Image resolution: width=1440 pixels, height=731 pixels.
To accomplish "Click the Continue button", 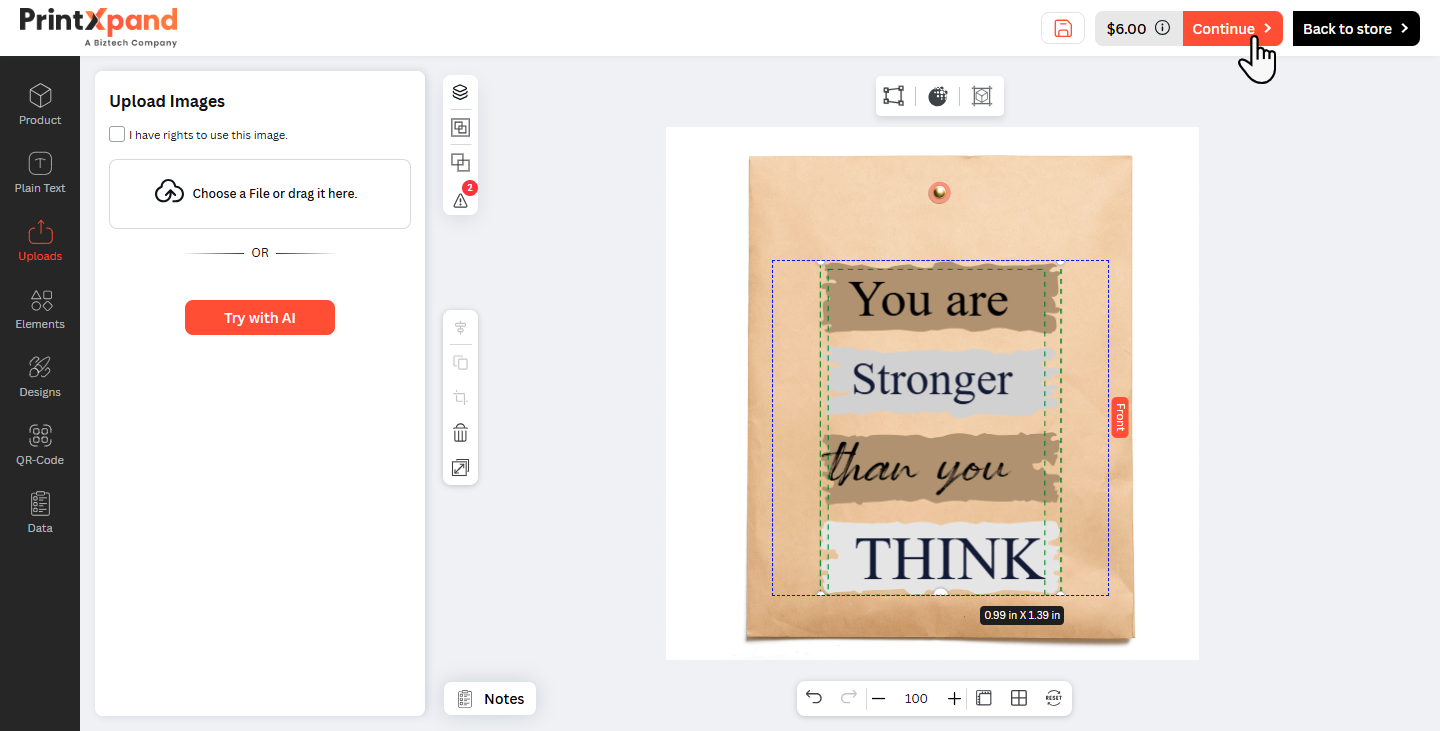I will (x=1233, y=28).
